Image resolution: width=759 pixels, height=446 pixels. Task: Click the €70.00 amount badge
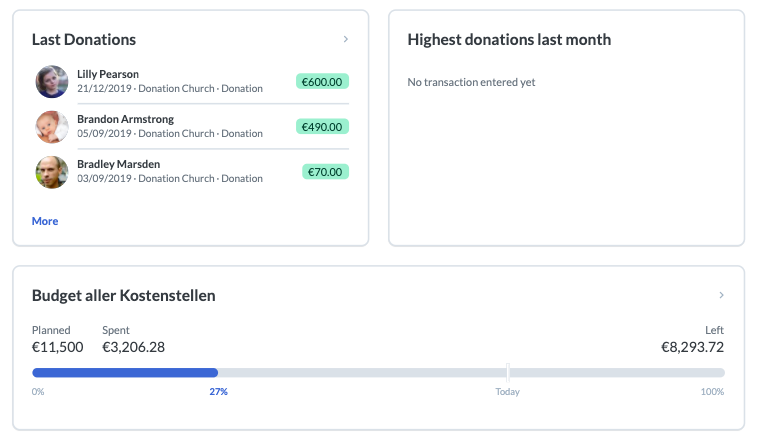coord(325,172)
